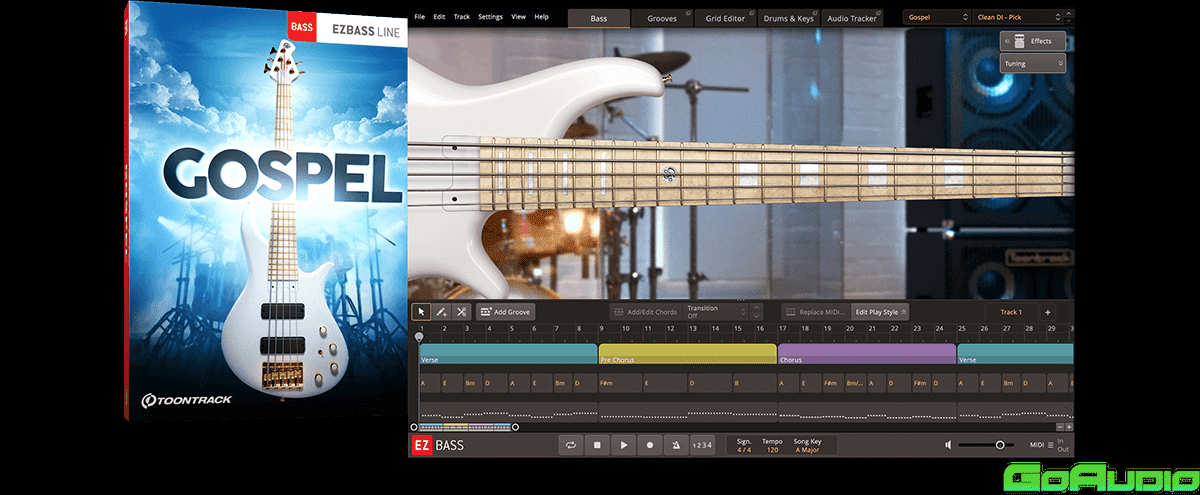Select the scissors split tool
This screenshot has height=495, width=1200.
point(462,312)
